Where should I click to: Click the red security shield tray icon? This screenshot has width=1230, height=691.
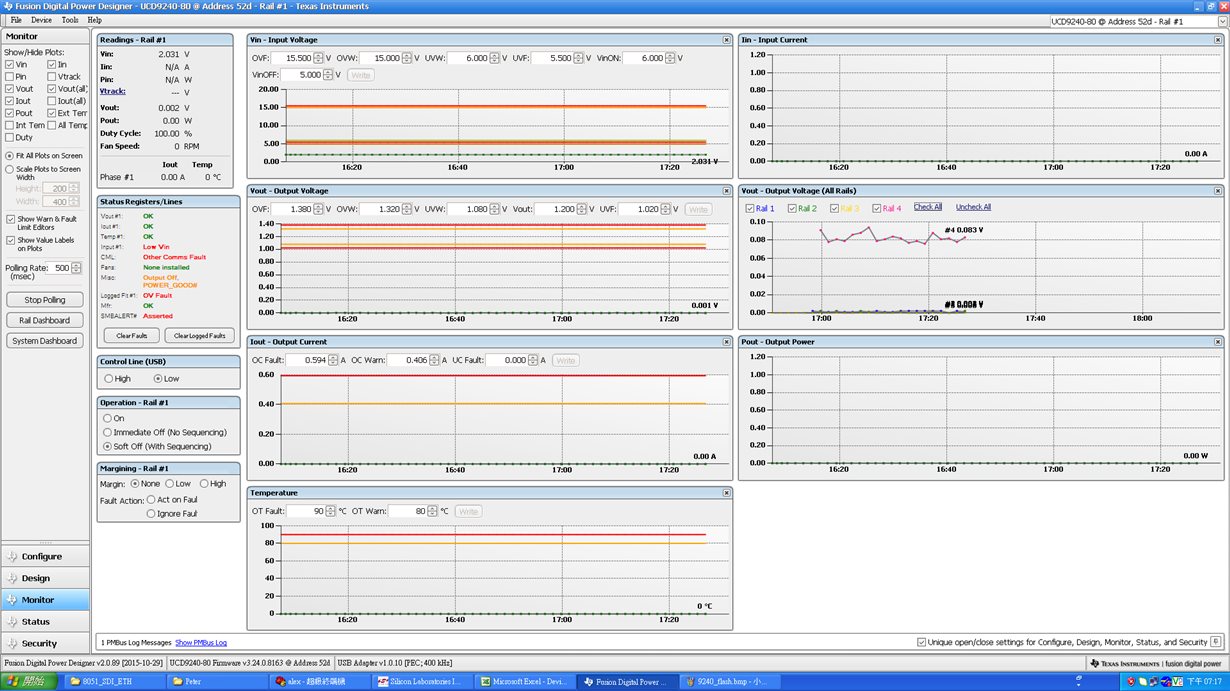click(1131, 681)
